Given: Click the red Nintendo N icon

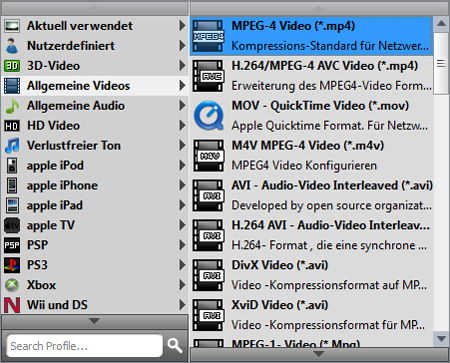Looking at the screenshot, I should click(12, 305).
